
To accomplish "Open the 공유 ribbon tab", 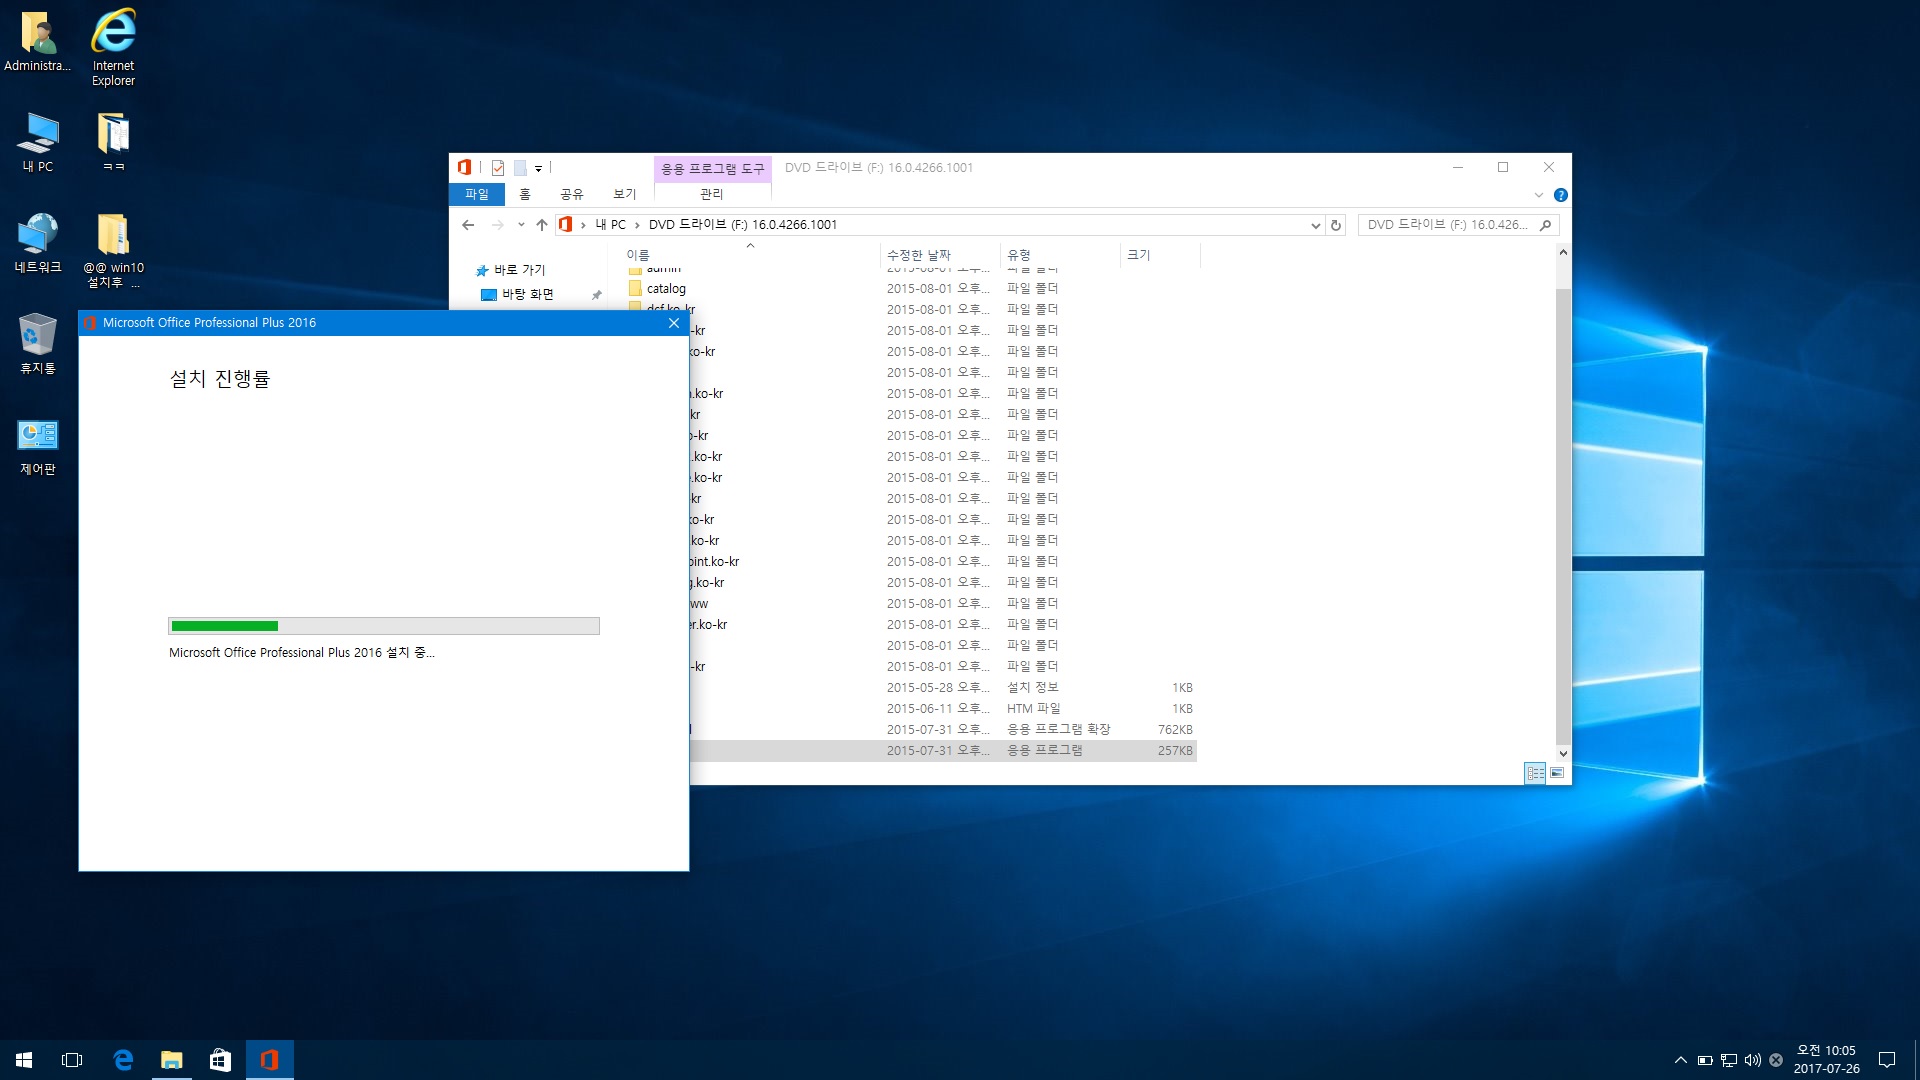I will (572, 194).
